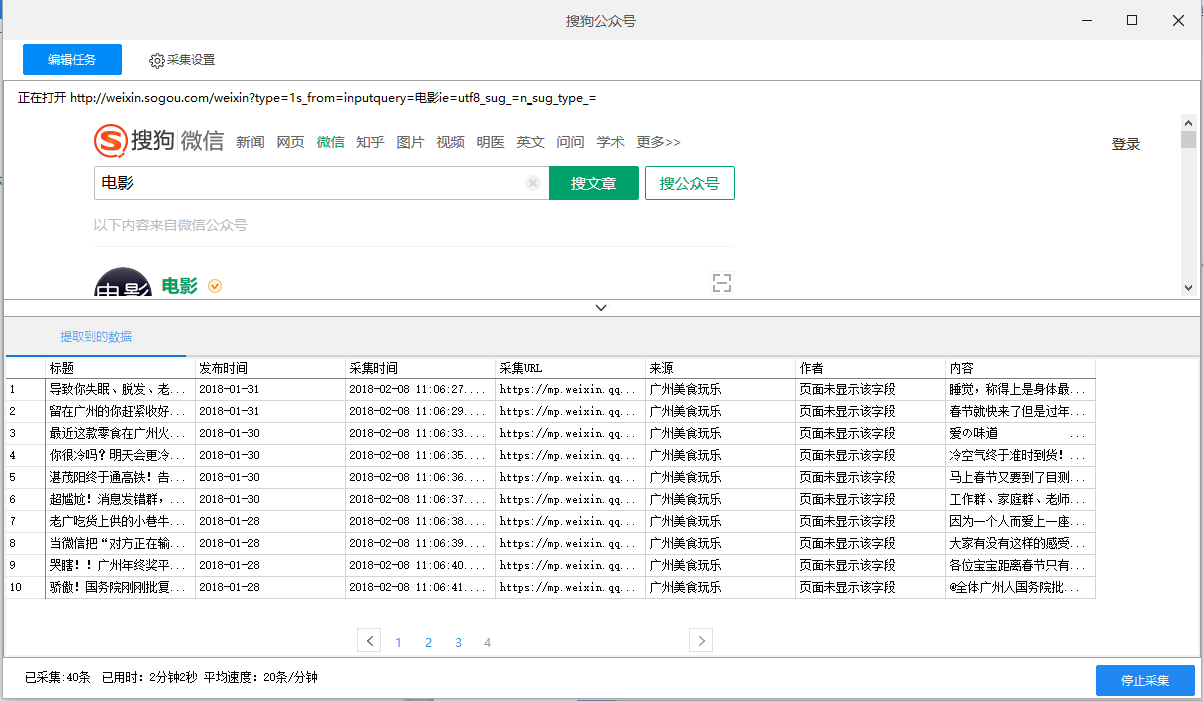Select the collection time cell 2018-02-08 11:06:41
1203x701 pixels.
point(420,587)
